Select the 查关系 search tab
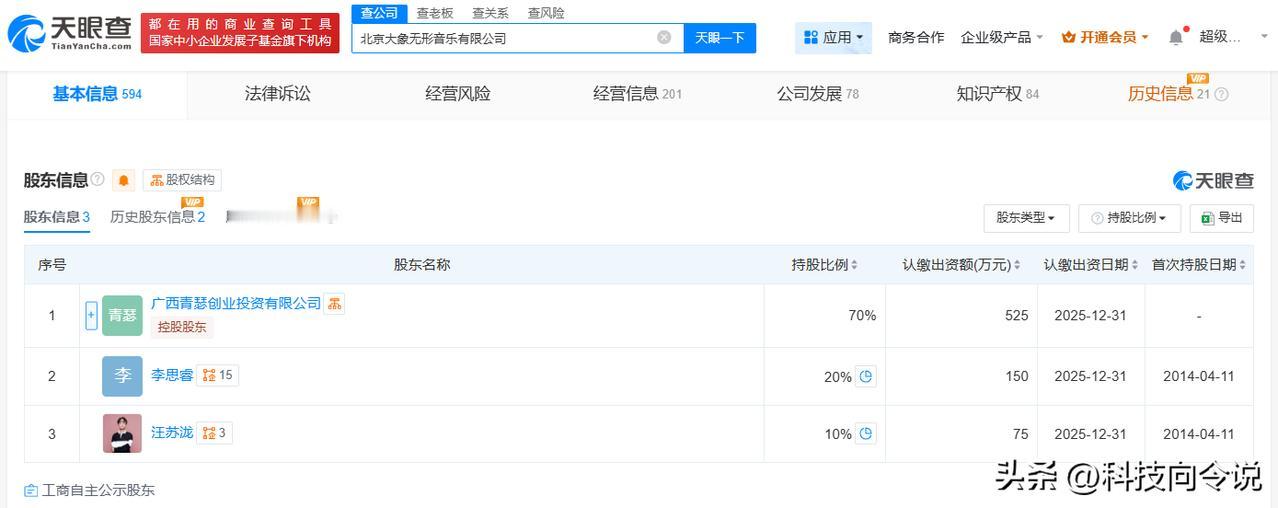 coord(490,13)
